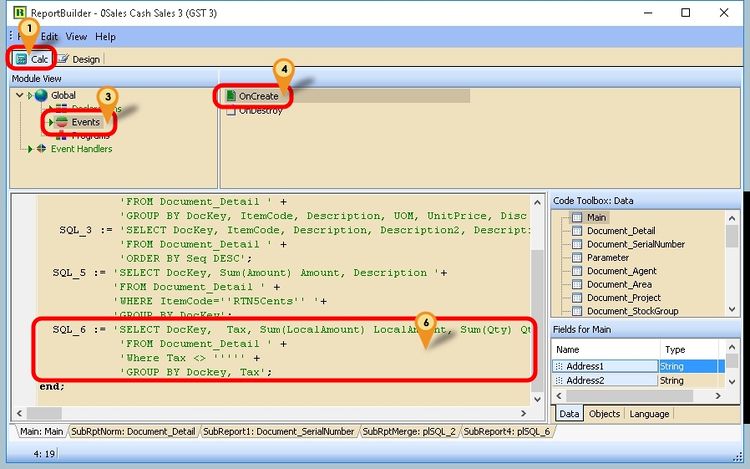This screenshot has height=469, width=750.
Task: Collapse the Global tree node
Action: tap(20, 95)
